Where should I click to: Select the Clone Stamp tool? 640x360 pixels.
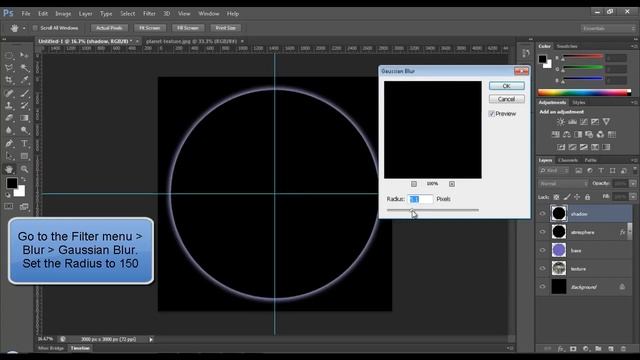click(9, 105)
